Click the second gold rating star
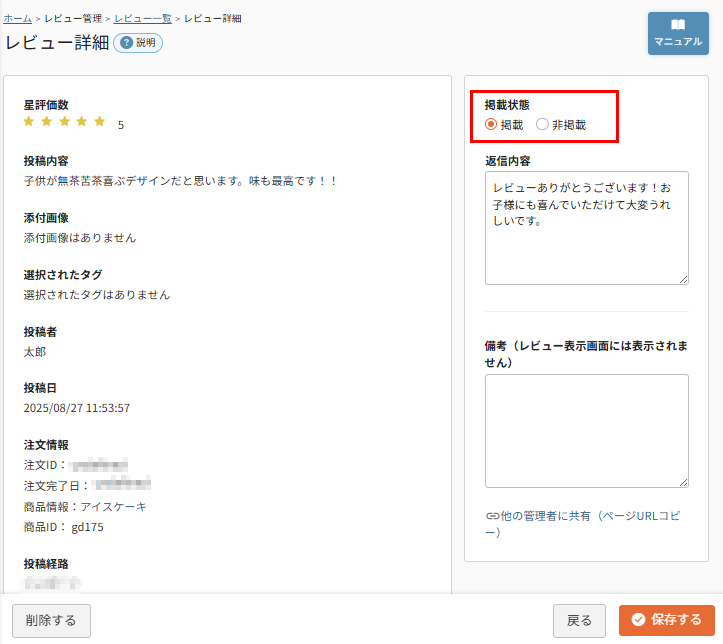723x644 pixels. 47,121
